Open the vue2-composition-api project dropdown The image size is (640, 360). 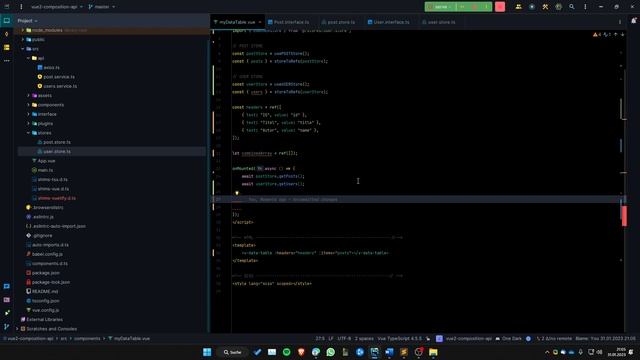57,7
